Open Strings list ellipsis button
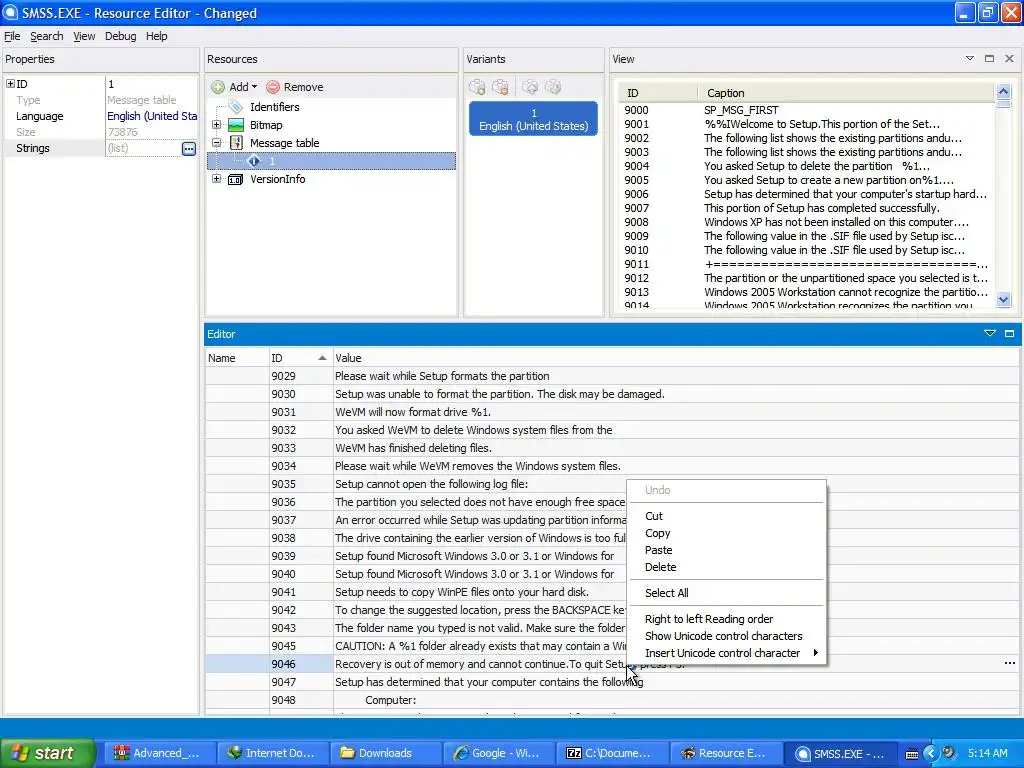1024x768 pixels. pyautogui.click(x=189, y=148)
